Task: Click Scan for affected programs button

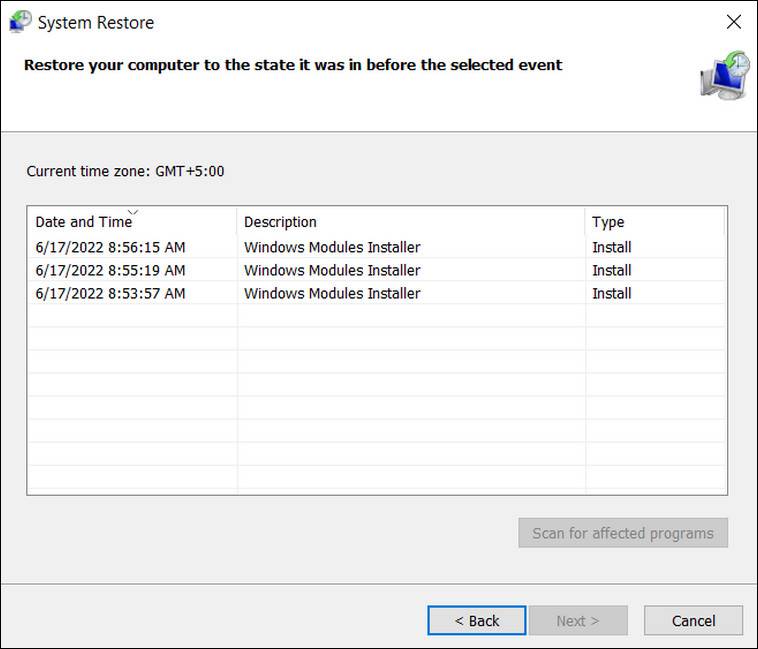Action: [x=623, y=533]
